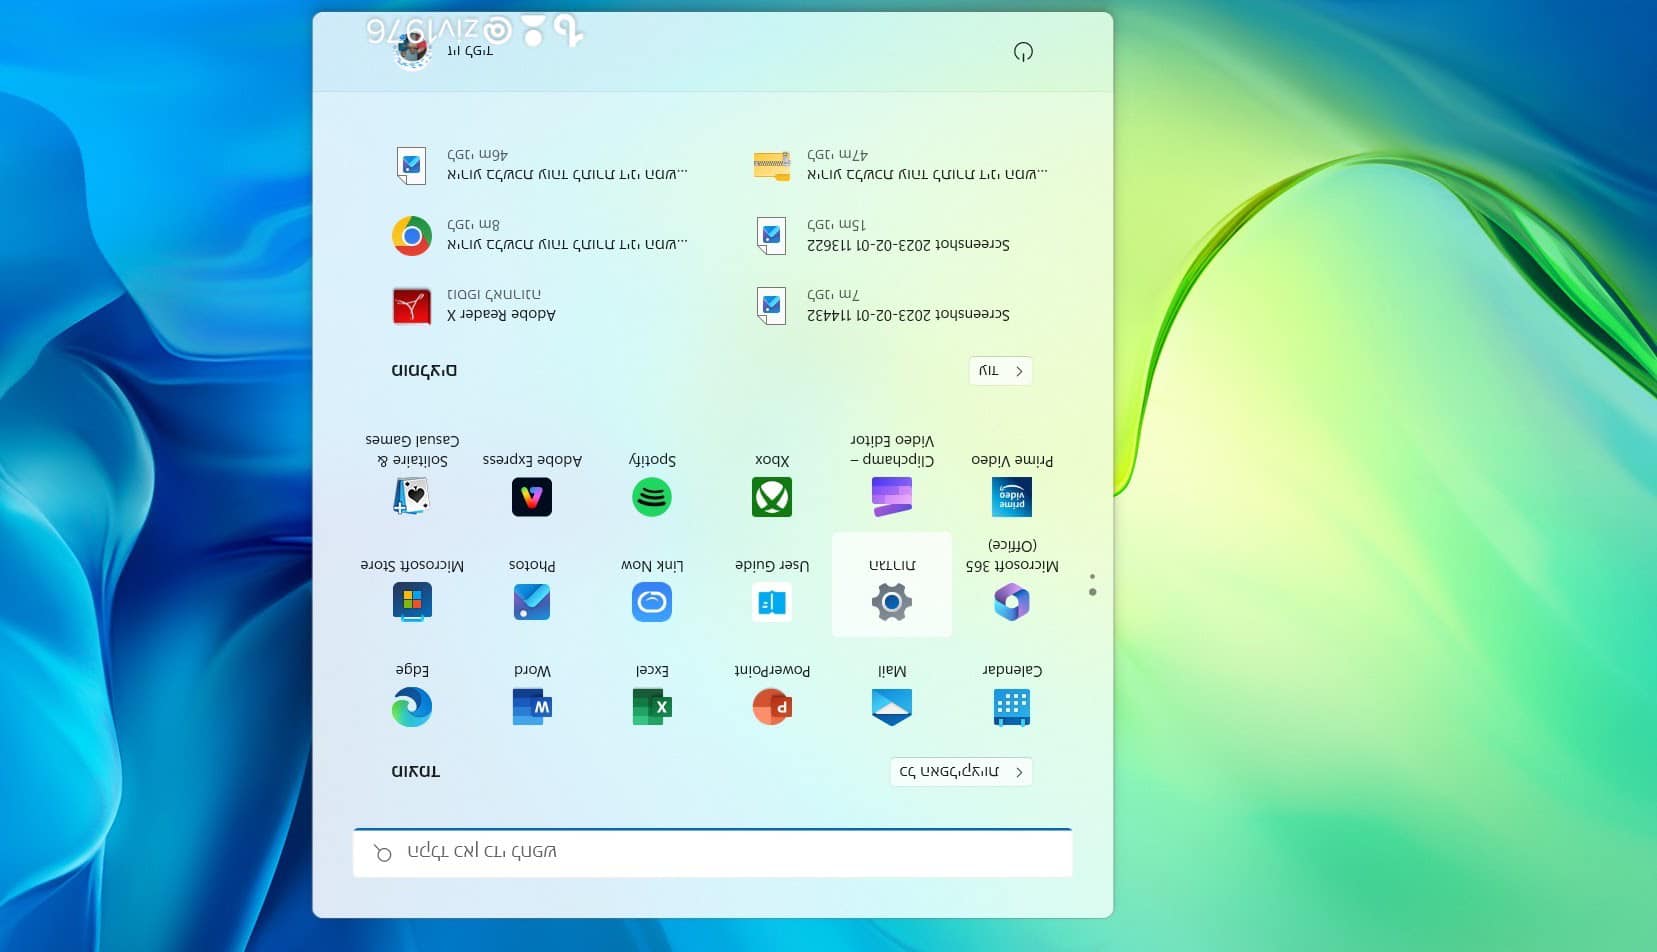This screenshot has width=1657, height=952.
Task: Open the Calendar app
Action: coord(1012,705)
